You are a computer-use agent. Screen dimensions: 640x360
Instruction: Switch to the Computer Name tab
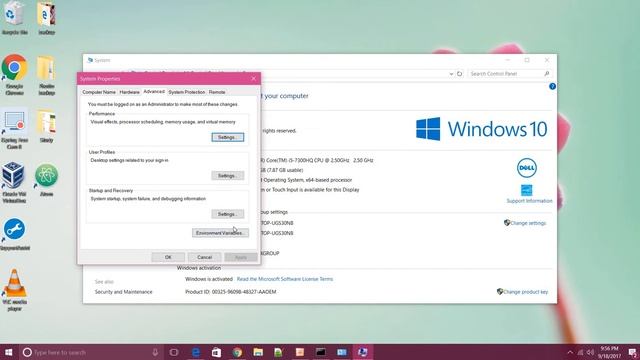[99, 92]
